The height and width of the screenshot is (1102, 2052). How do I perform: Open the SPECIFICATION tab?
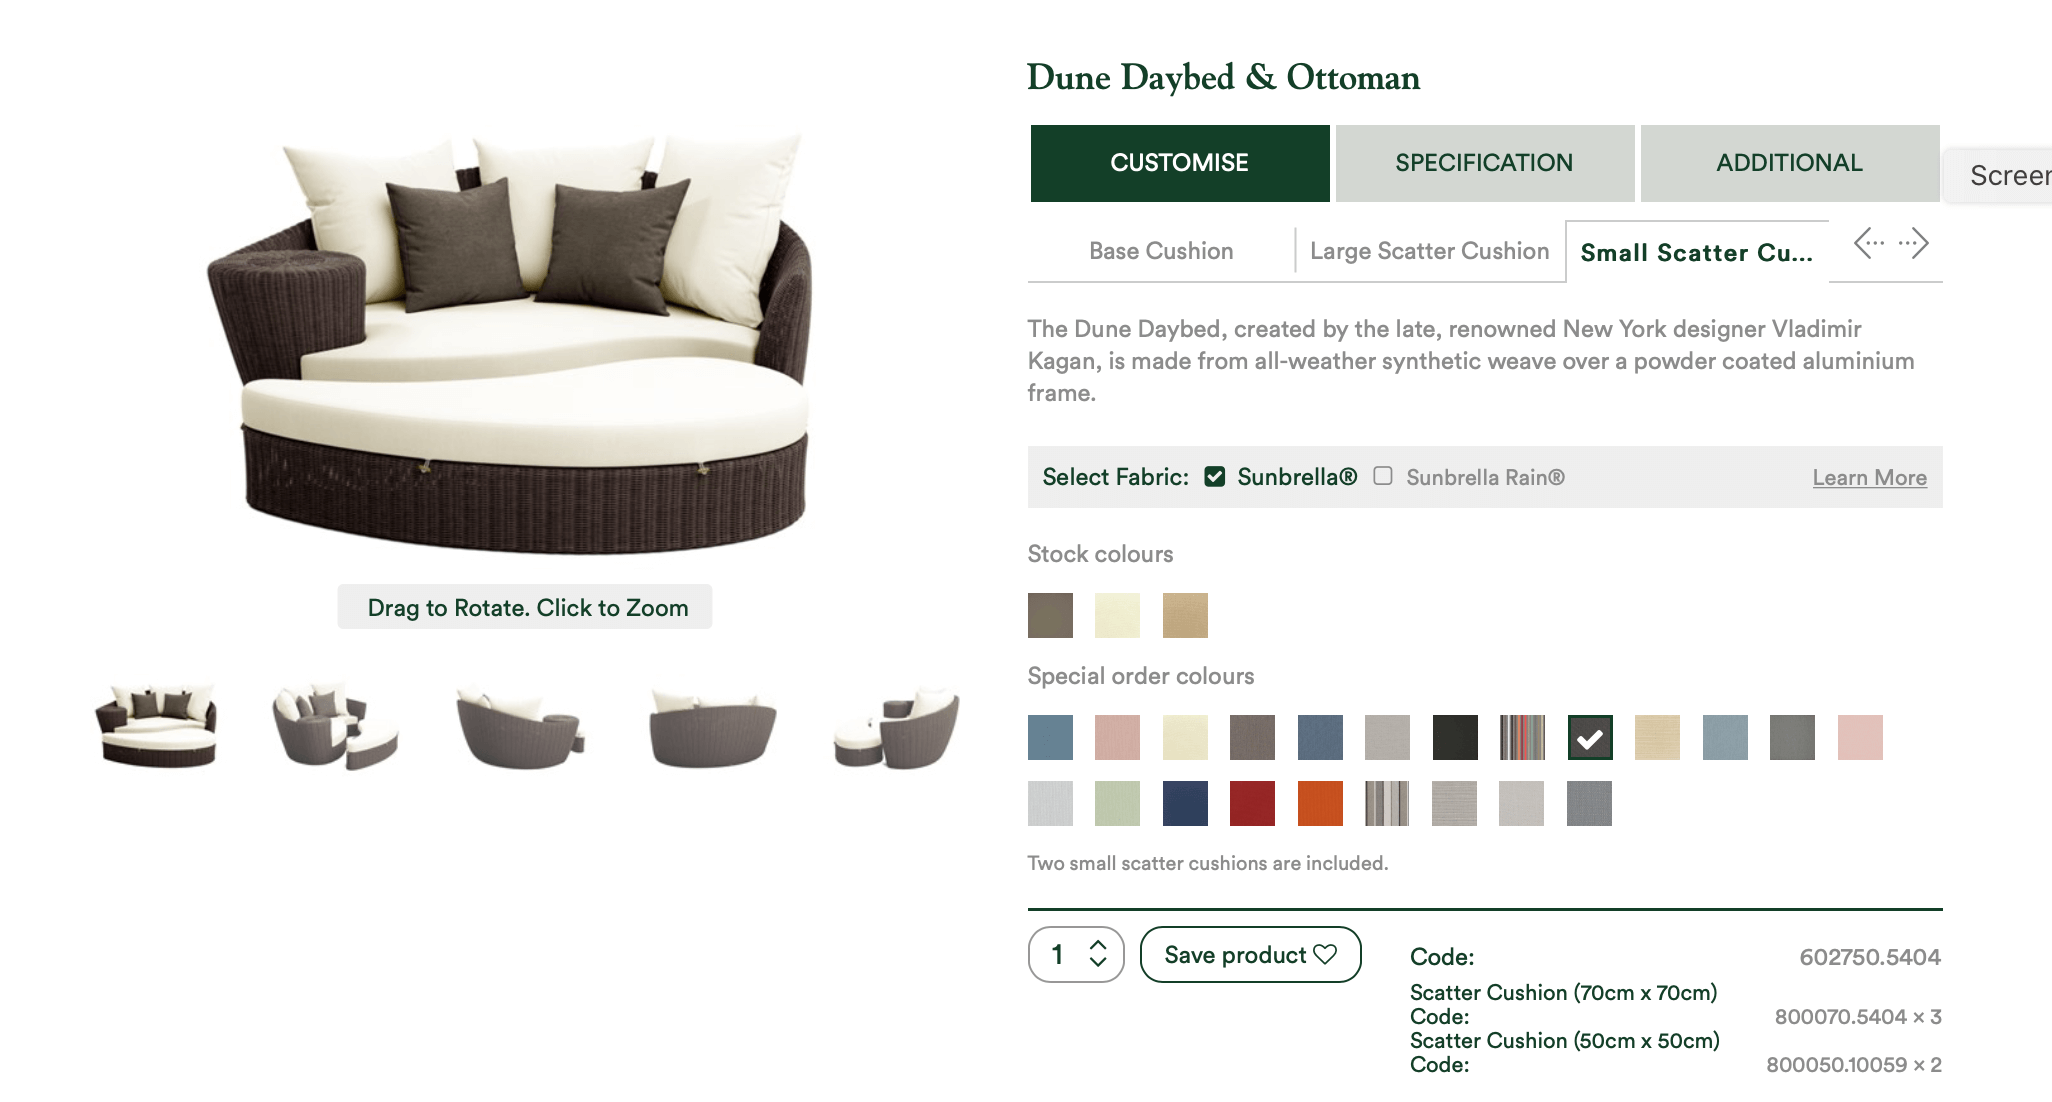(1485, 163)
